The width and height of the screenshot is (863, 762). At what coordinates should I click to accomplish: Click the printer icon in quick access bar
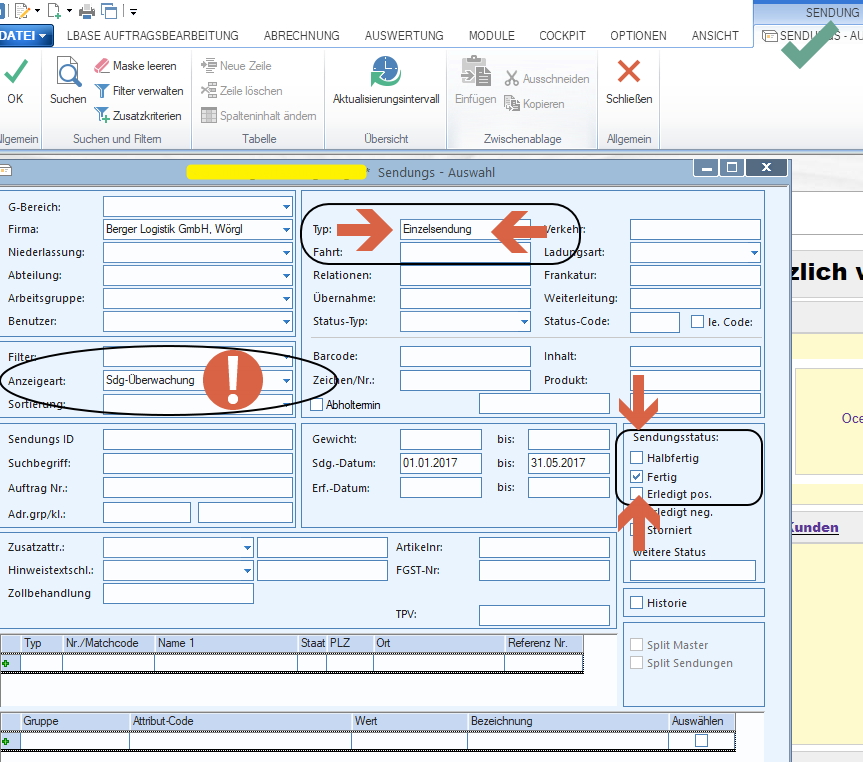point(87,10)
